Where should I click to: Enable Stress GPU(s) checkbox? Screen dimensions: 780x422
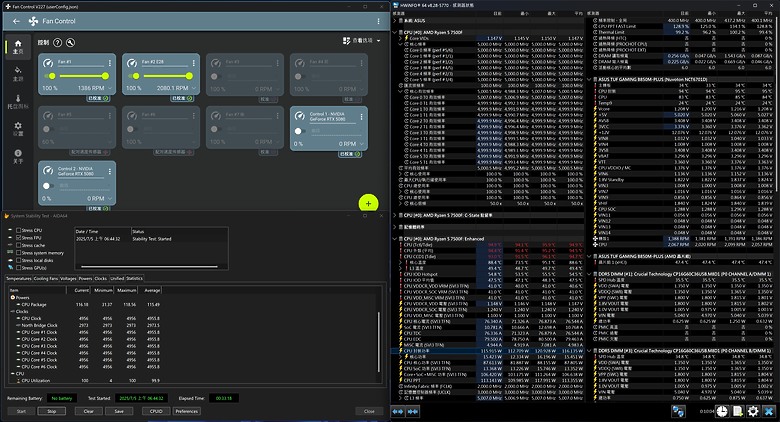tap(18, 268)
